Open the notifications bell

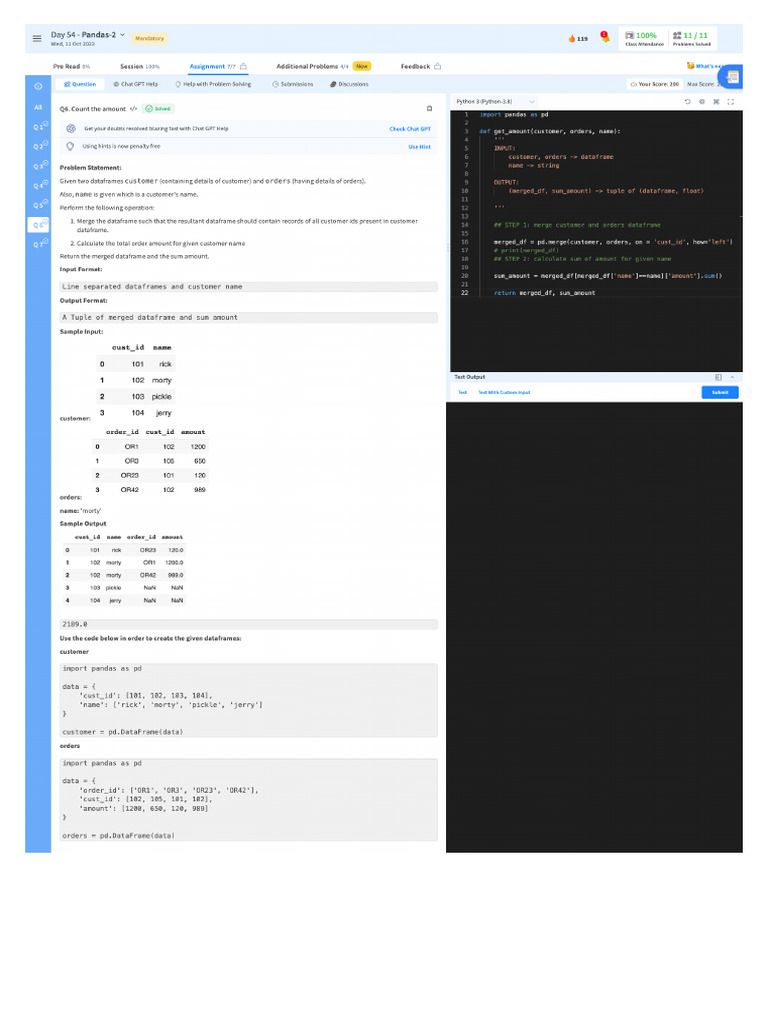(605, 37)
